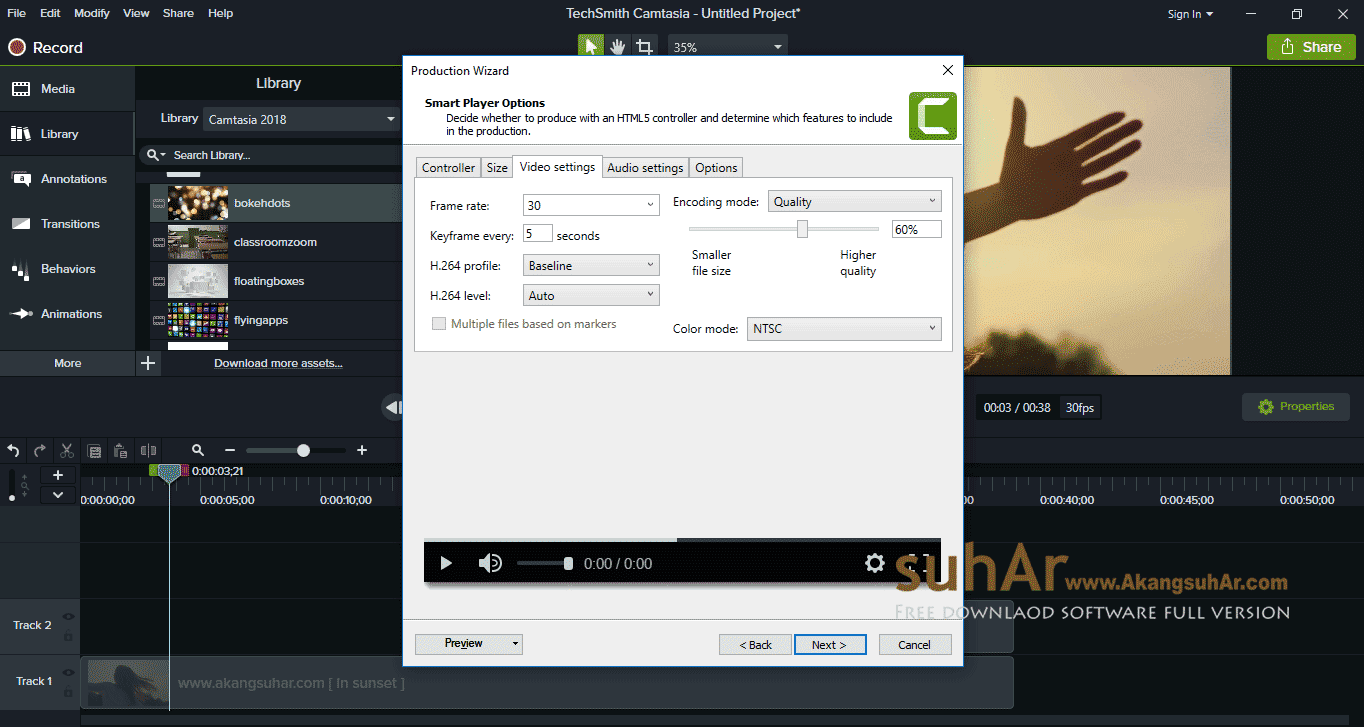Open the Annotations panel
Viewport: 1364px width, 727px height.
tap(67, 179)
